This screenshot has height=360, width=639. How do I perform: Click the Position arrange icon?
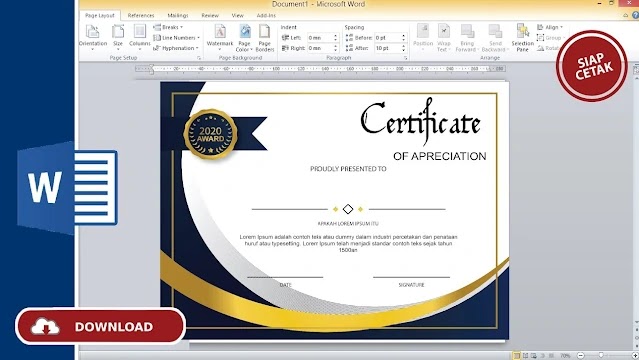click(423, 37)
